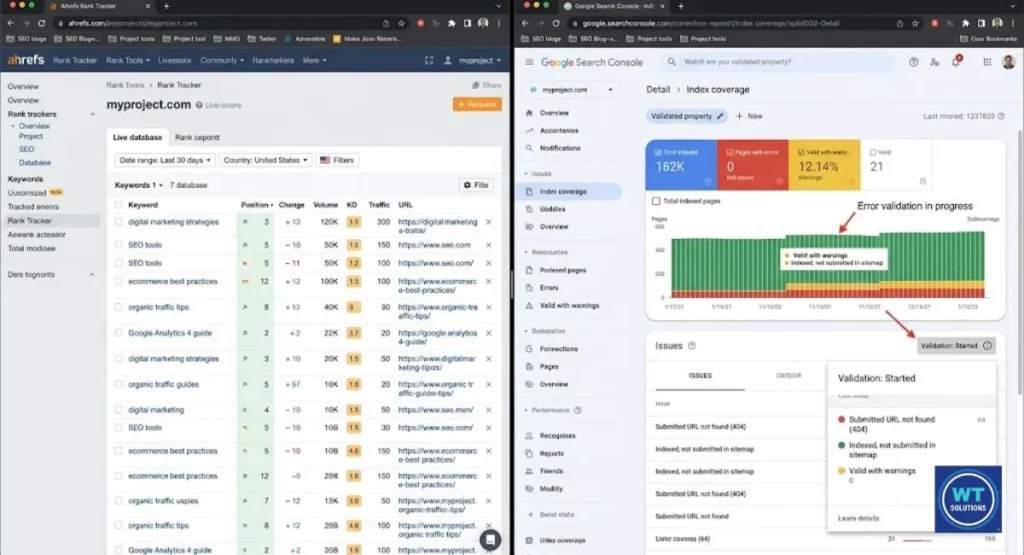The image size is (1024, 555).
Task: Check the digital marketing strategies 120K row
Action: (118, 222)
